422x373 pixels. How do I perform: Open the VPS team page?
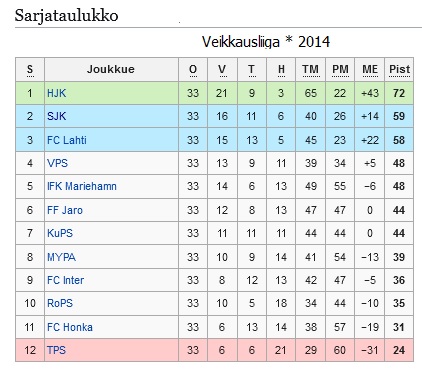57,163
